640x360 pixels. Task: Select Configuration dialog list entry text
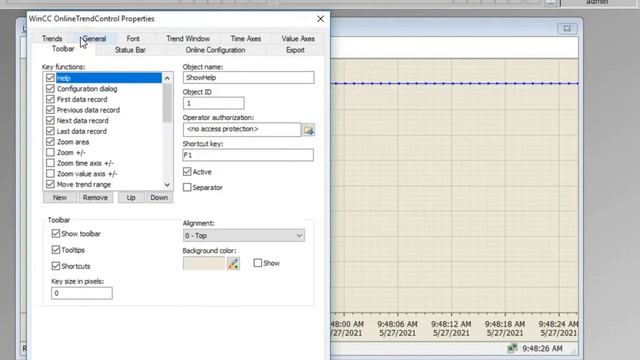(x=87, y=89)
